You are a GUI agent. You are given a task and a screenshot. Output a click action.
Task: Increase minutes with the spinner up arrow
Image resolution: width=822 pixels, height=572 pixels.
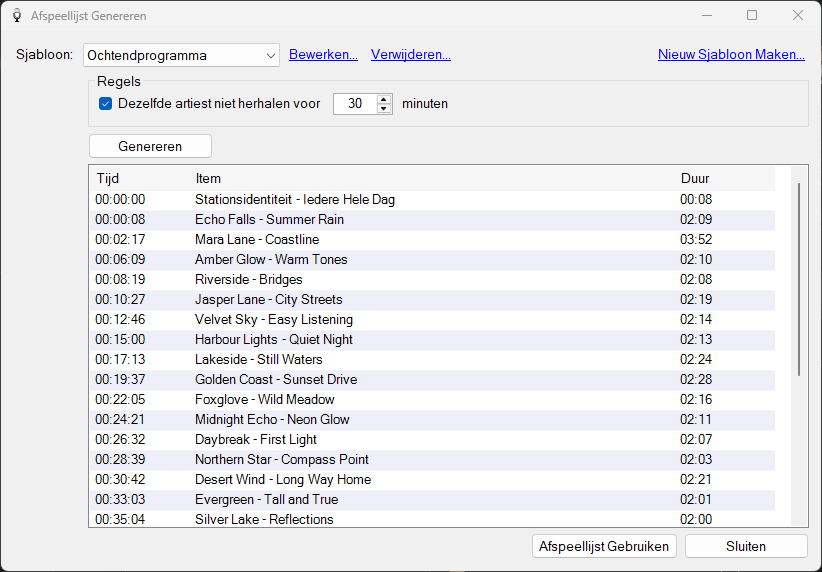[x=384, y=99]
